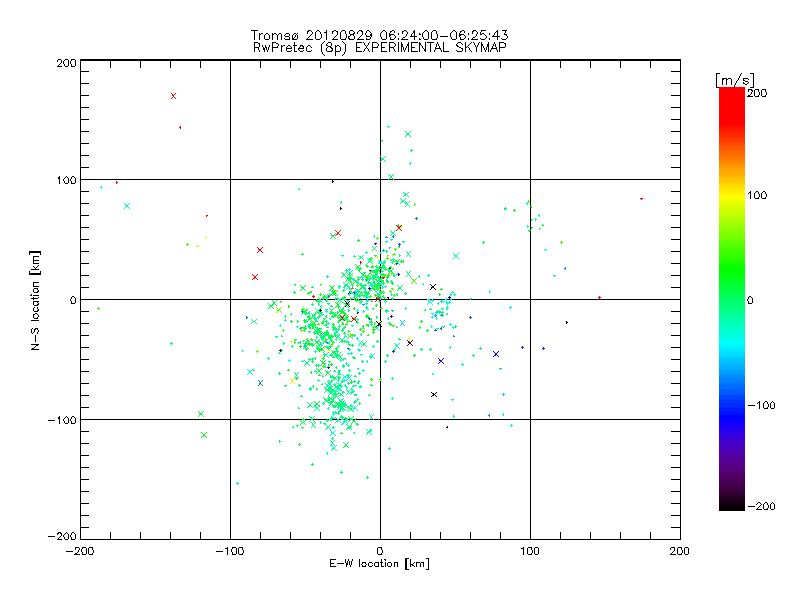This screenshot has height=600, width=800.
Task: Click the y-axis "-100" tick label
Action: (62, 420)
